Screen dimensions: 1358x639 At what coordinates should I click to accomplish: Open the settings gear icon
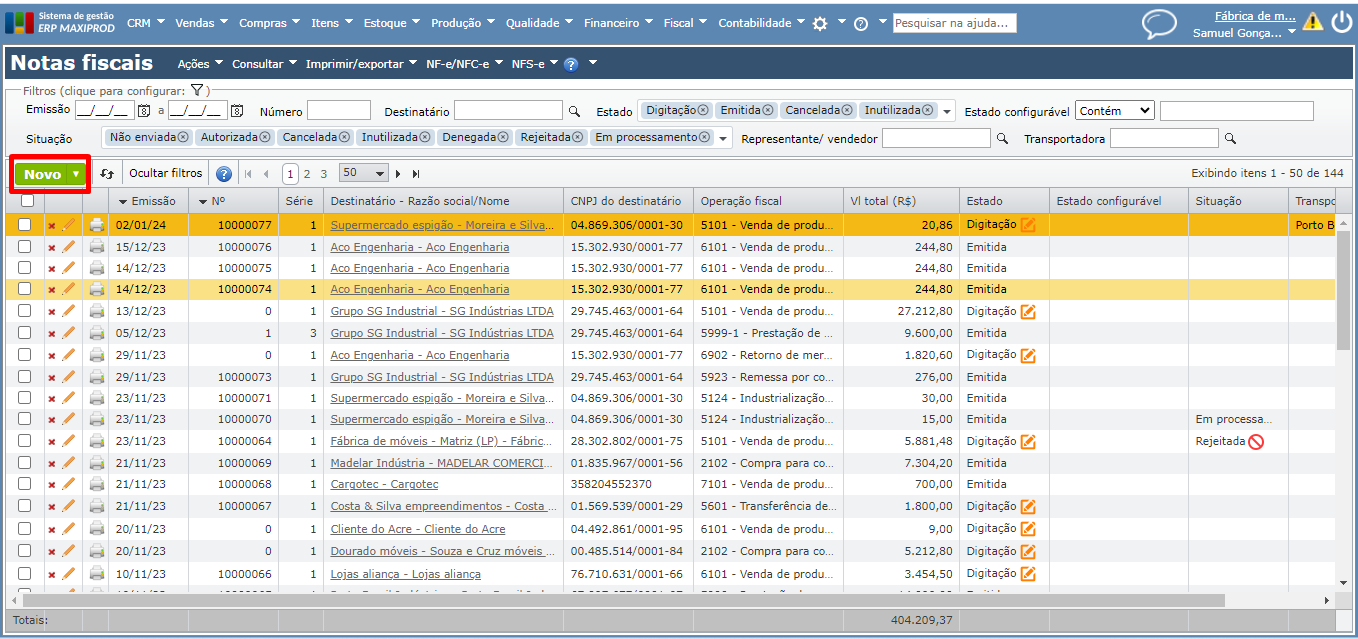(x=820, y=24)
